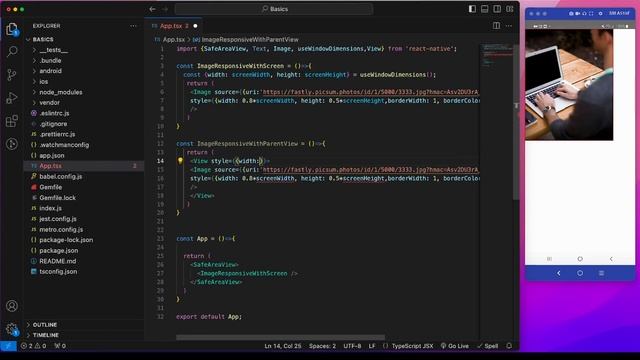Screen dimensions: 640x360
Task: Open the customize layout icon
Action: 509,9
